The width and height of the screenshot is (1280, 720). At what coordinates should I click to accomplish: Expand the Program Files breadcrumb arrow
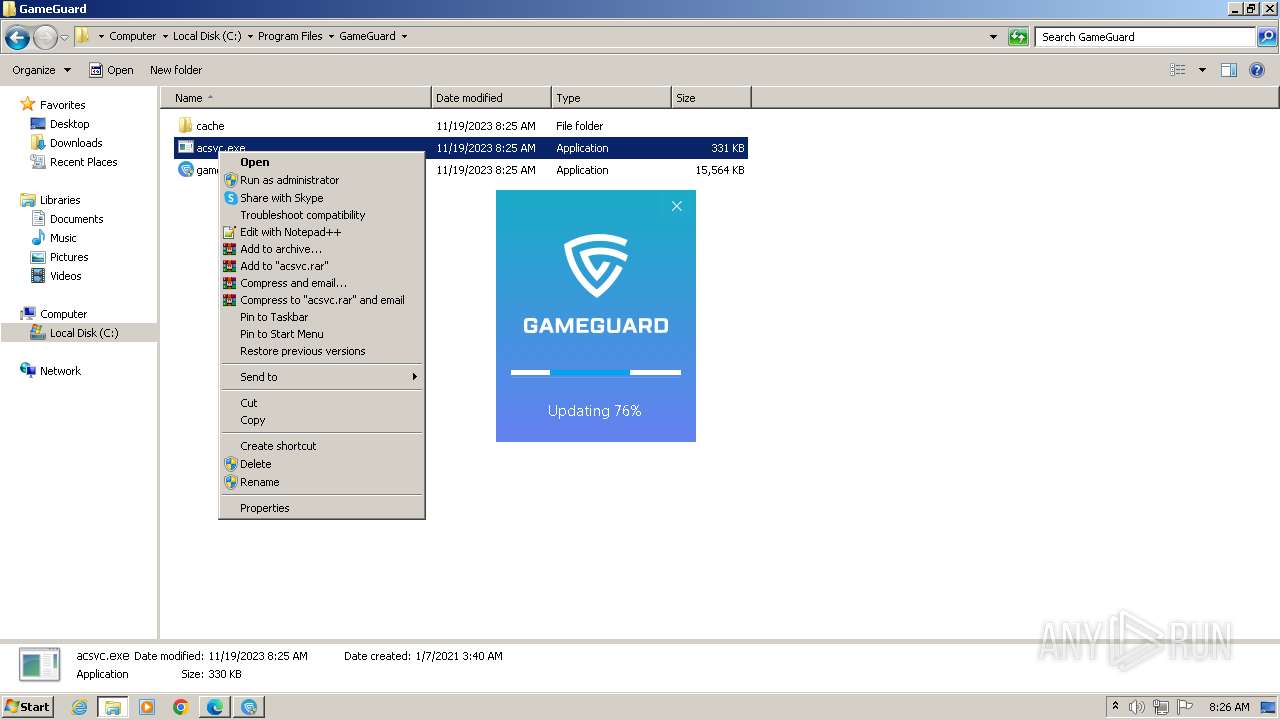click(x=331, y=37)
